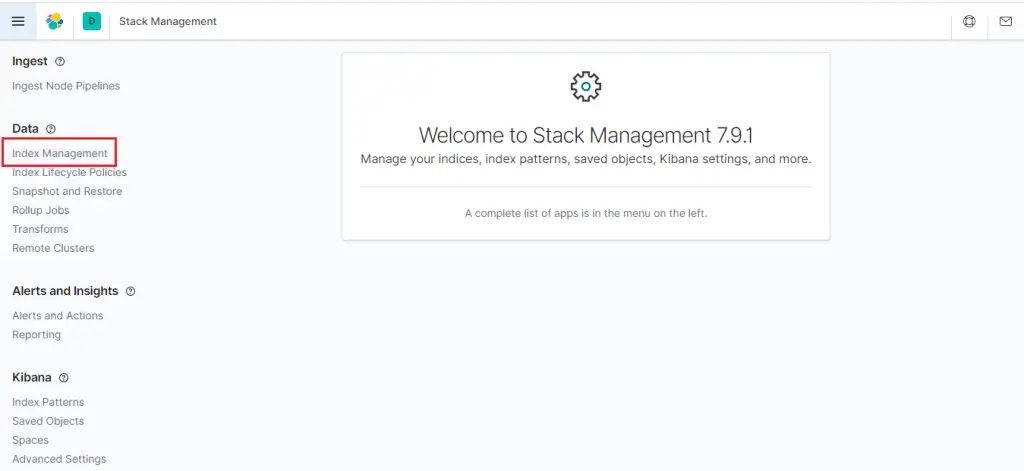Open Index Management
Screen dimensions: 1024x471
coord(60,154)
